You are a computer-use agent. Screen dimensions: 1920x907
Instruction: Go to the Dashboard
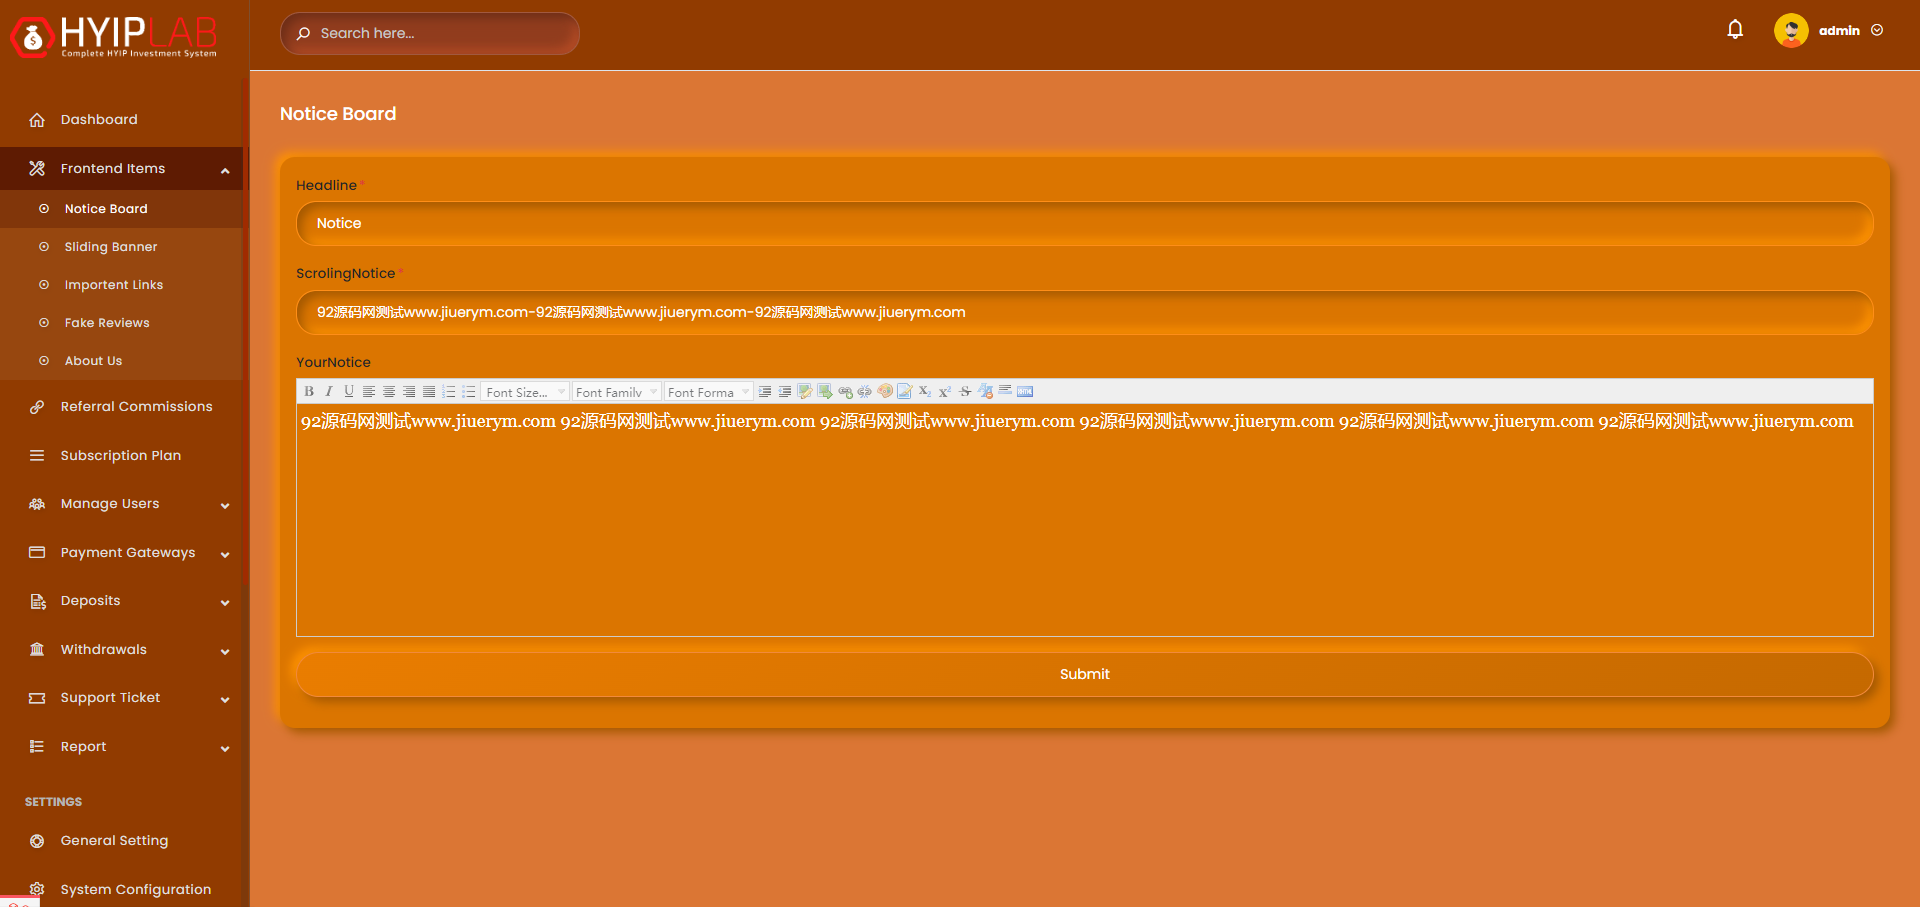click(121, 120)
